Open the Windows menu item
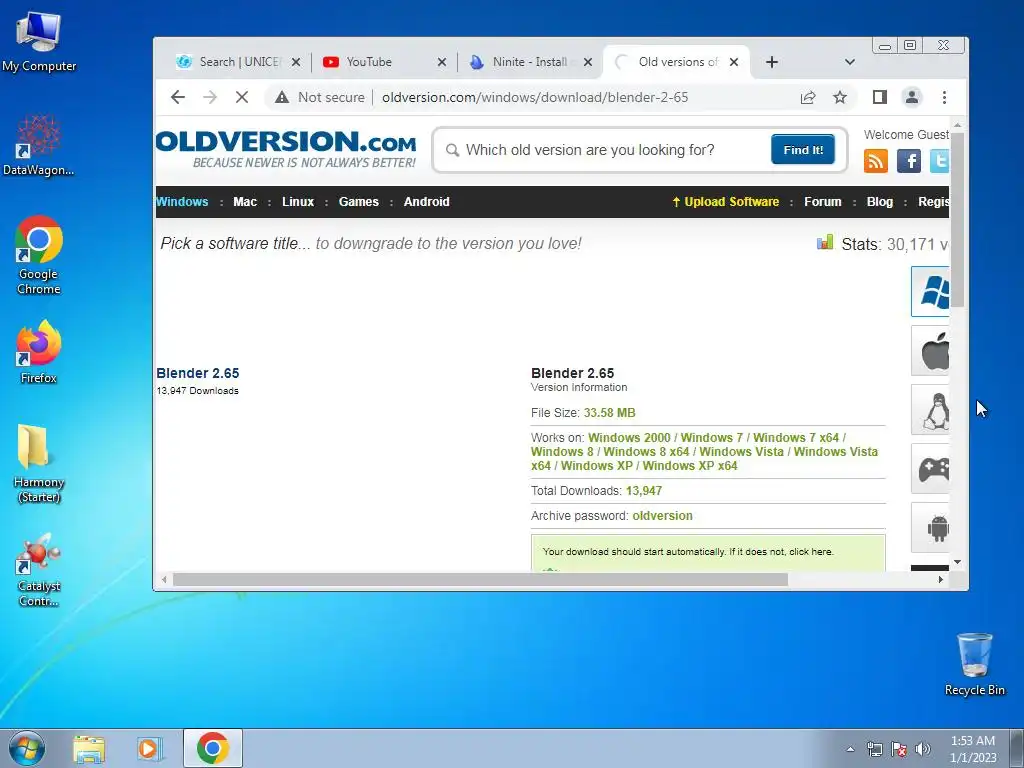The image size is (1024, 768). [x=182, y=202]
